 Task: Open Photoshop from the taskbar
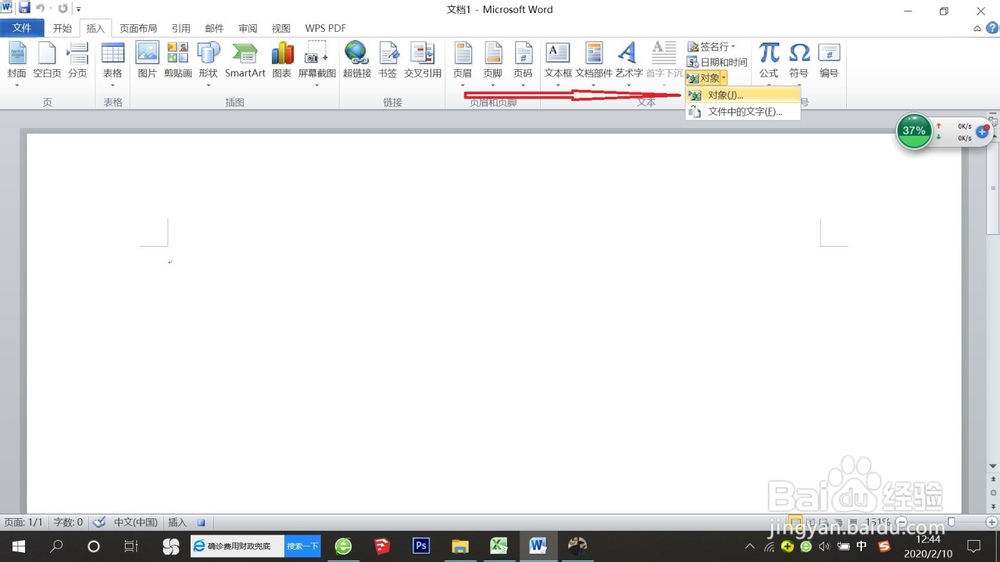click(x=421, y=546)
